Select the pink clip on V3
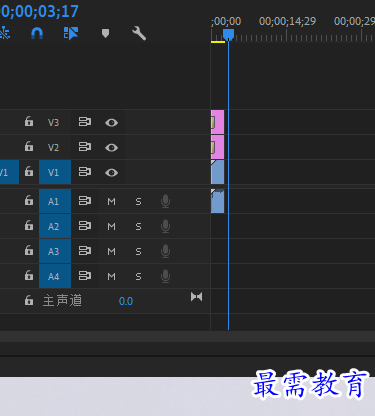Viewport: 375px width, 416px height. (x=218, y=122)
